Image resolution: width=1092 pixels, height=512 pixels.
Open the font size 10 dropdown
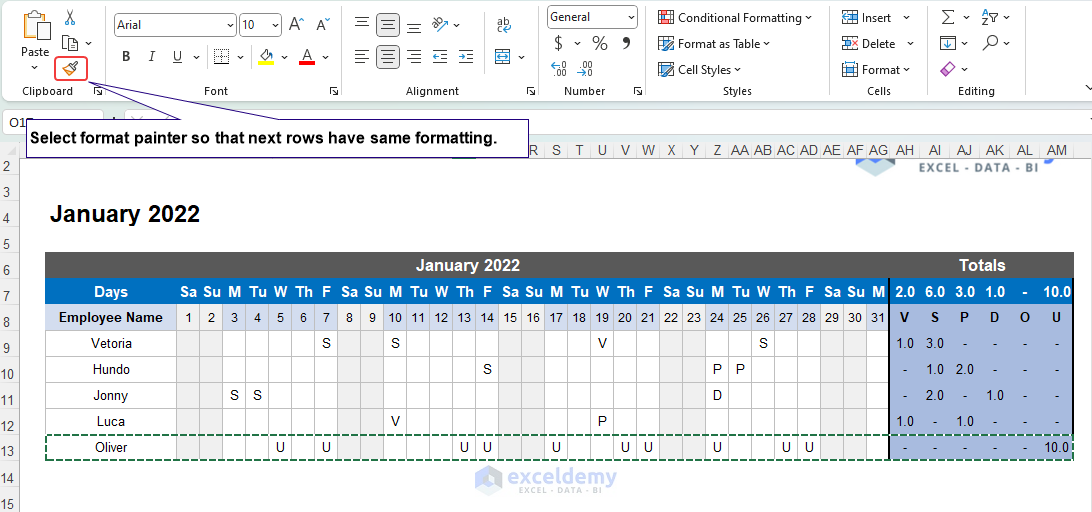point(275,25)
